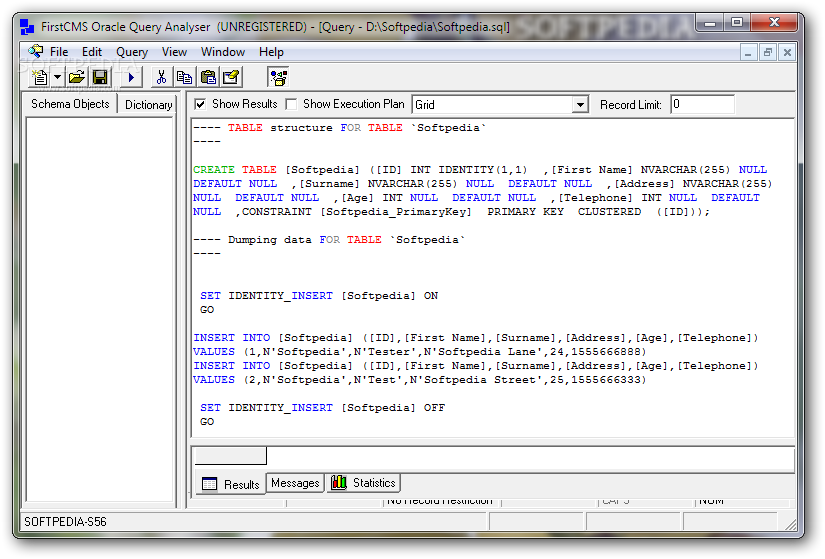Open a file with the folder icon
The image size is (825, 559).
[x=76, y=78]
